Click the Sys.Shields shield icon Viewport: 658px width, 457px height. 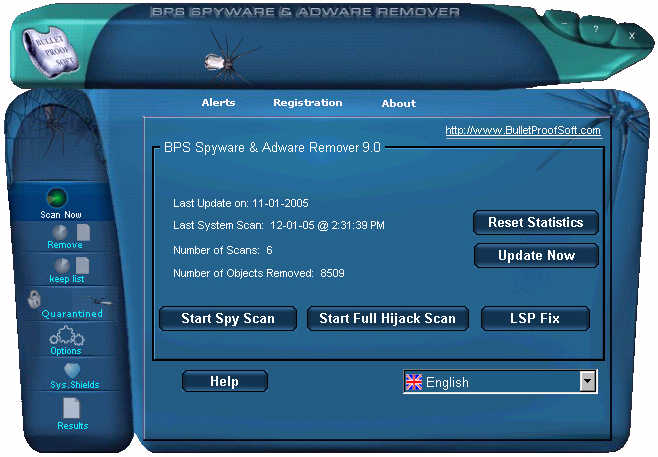tap(72, 371)
